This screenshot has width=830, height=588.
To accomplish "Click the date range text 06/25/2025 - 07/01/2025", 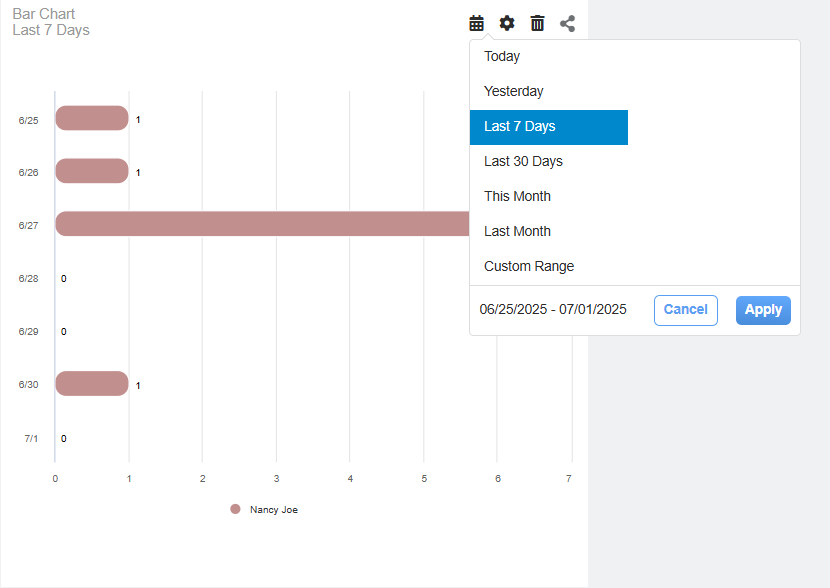I will tap(553, 310).
